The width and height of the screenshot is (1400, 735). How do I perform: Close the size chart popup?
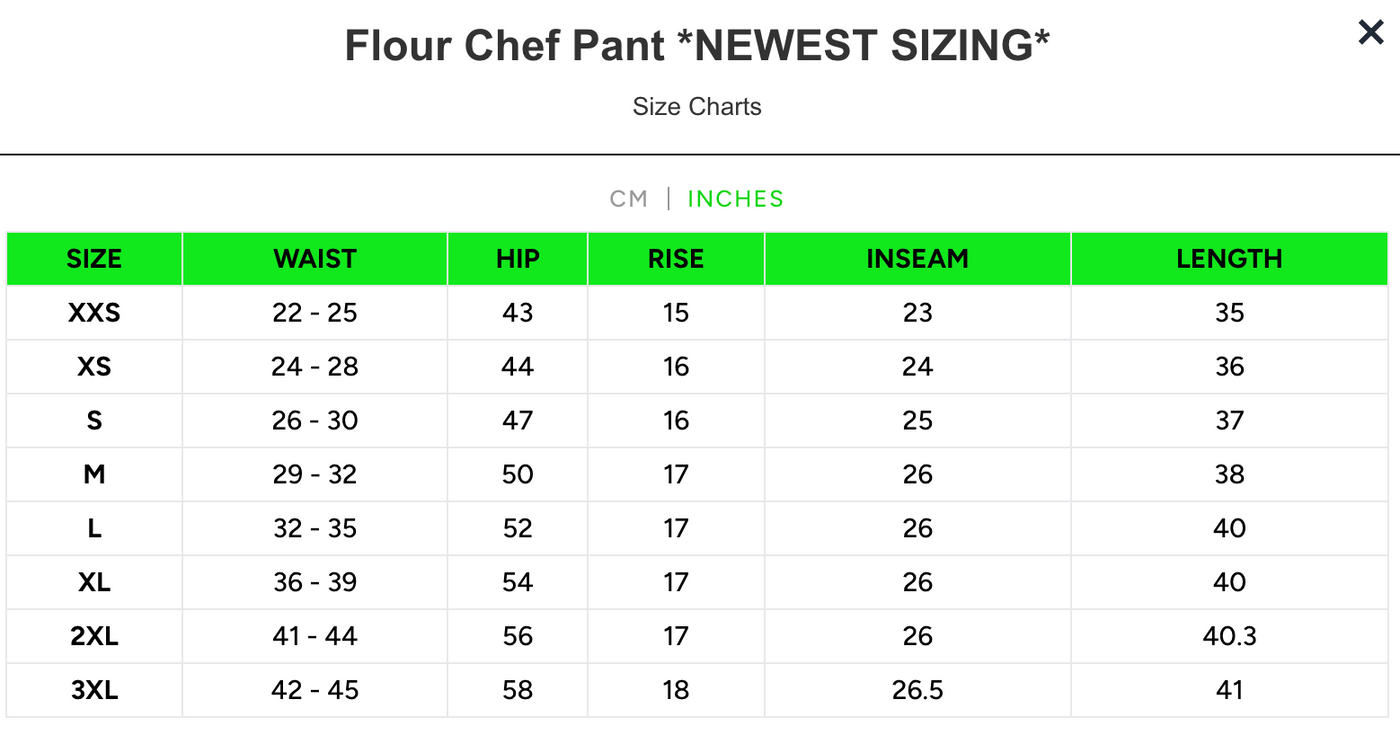[x=1370, y=32]
